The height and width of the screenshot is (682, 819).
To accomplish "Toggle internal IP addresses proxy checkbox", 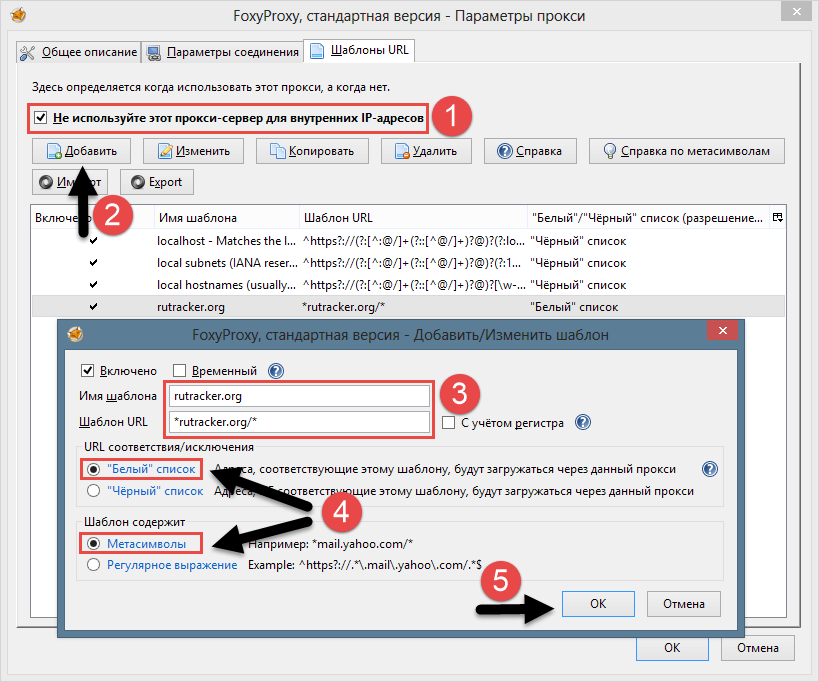I will pos(41,118).
